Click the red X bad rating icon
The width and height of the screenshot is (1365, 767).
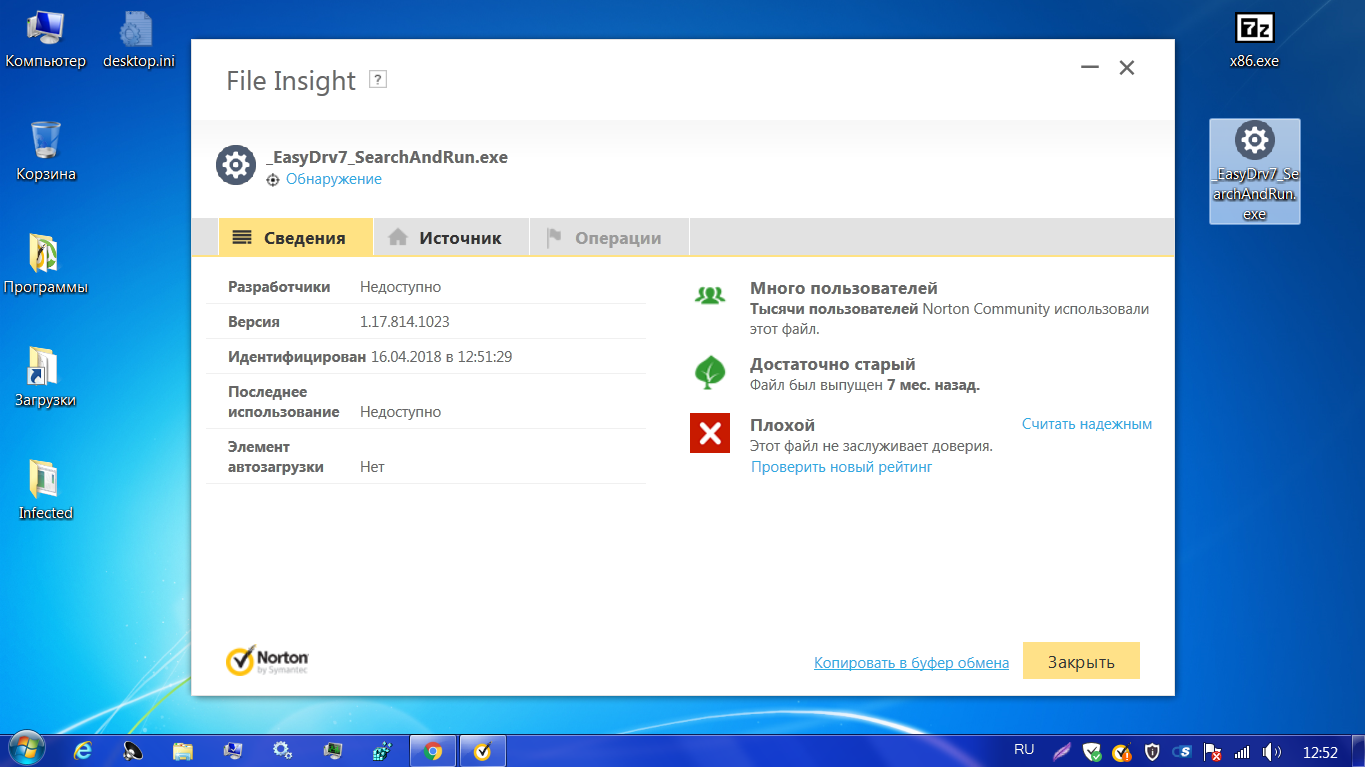(x=709, y=433)
